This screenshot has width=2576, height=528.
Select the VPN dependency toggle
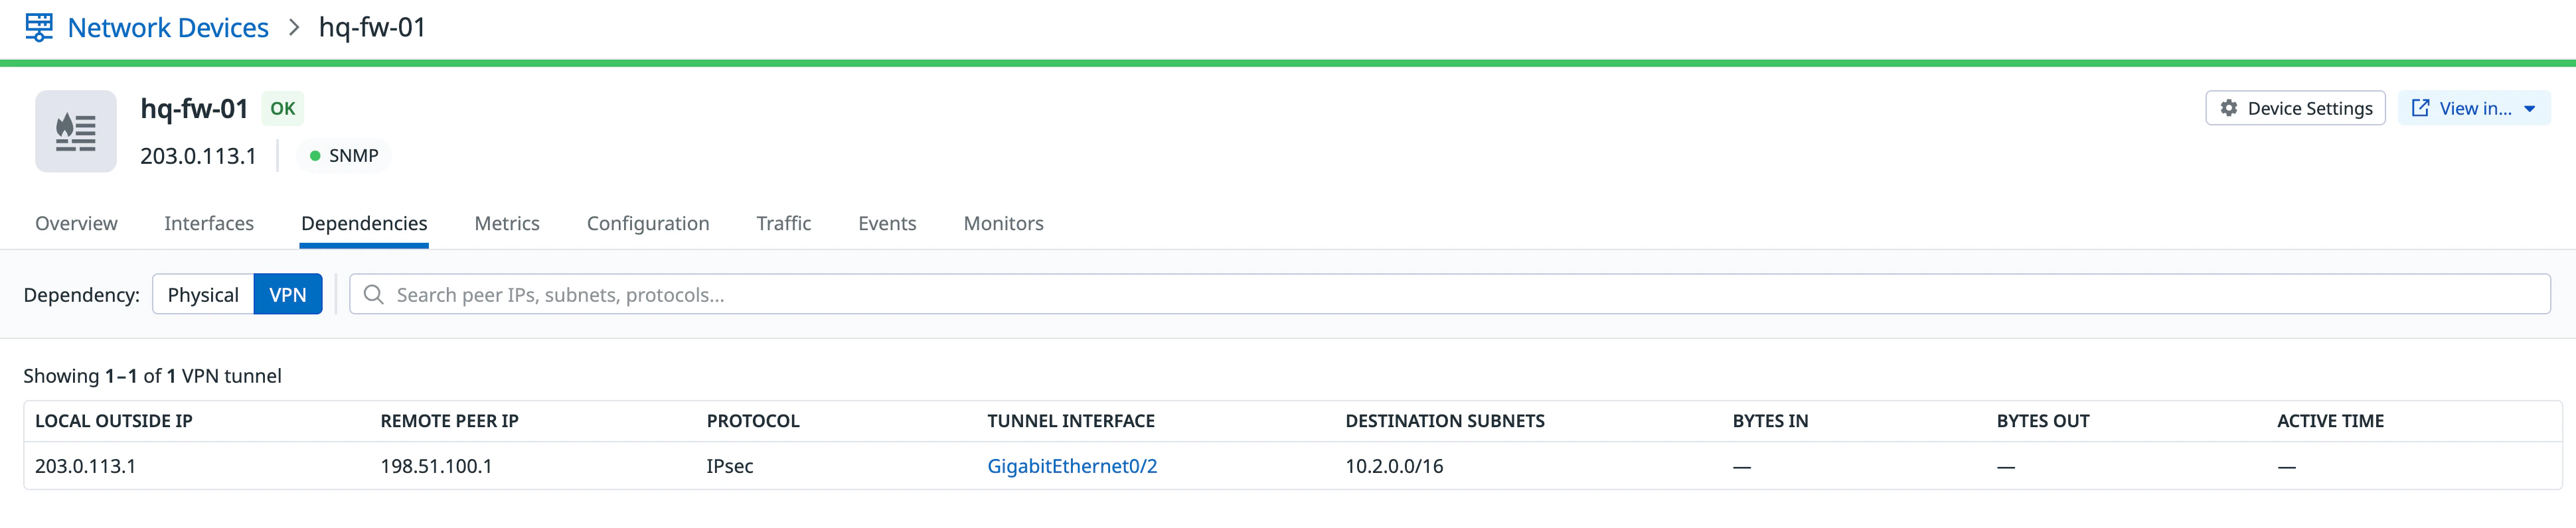click(x=288, y=294)
